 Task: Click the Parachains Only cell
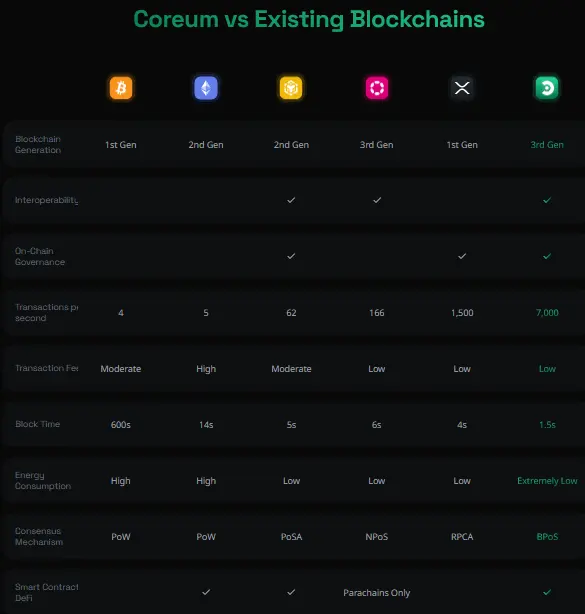click(377, 592)
